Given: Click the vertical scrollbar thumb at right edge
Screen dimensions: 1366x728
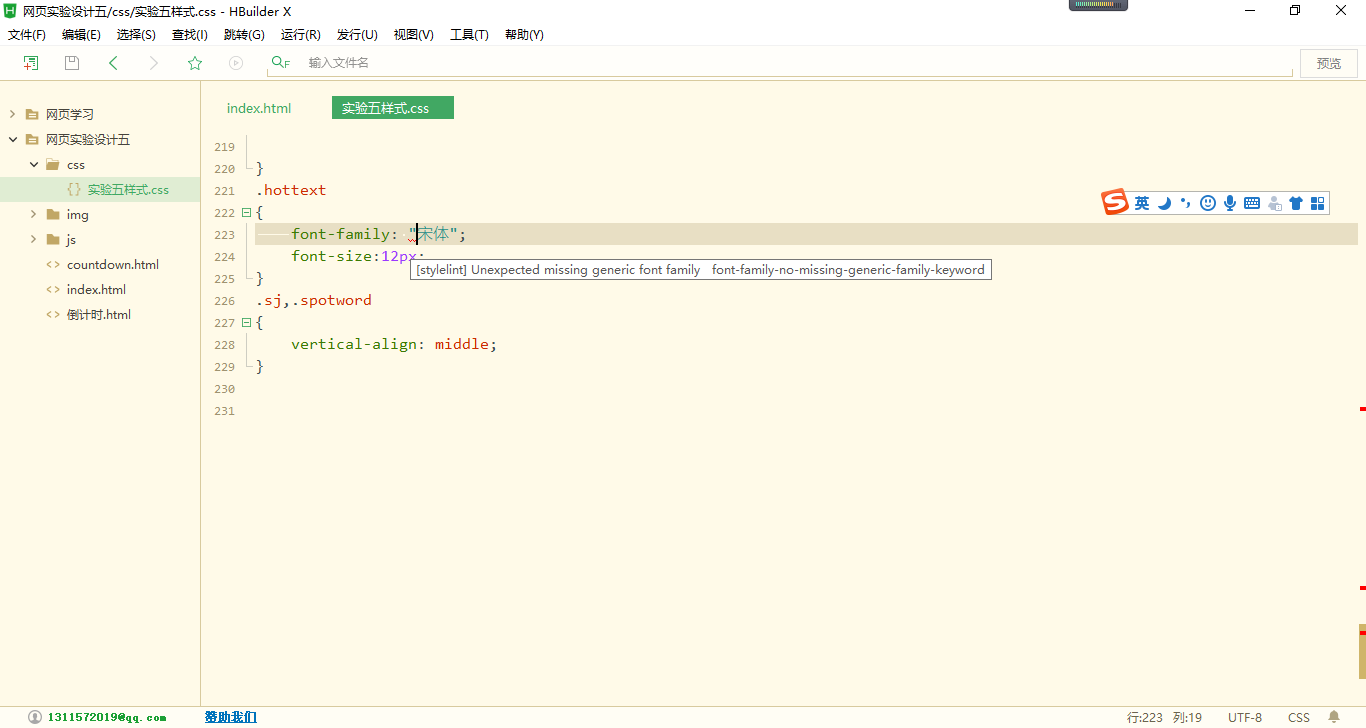Looking at the screenshot, I should tap(1361, 652).
